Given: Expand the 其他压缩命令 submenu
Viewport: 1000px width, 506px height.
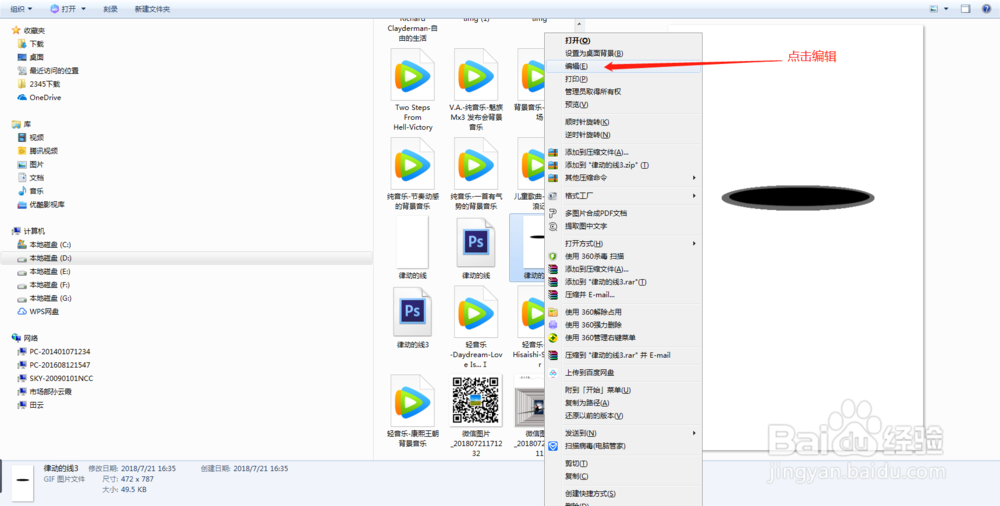Looking at the screenshot, I should pyautogui.click(x=624, y=177).
